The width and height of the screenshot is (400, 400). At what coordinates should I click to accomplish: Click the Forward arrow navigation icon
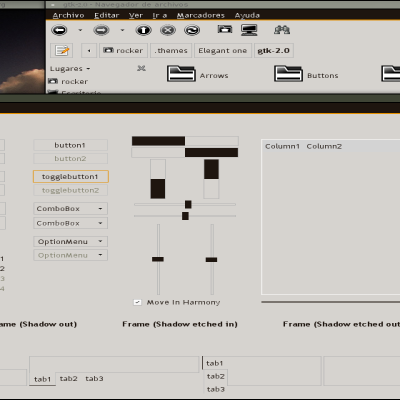[x=101, y=30]
